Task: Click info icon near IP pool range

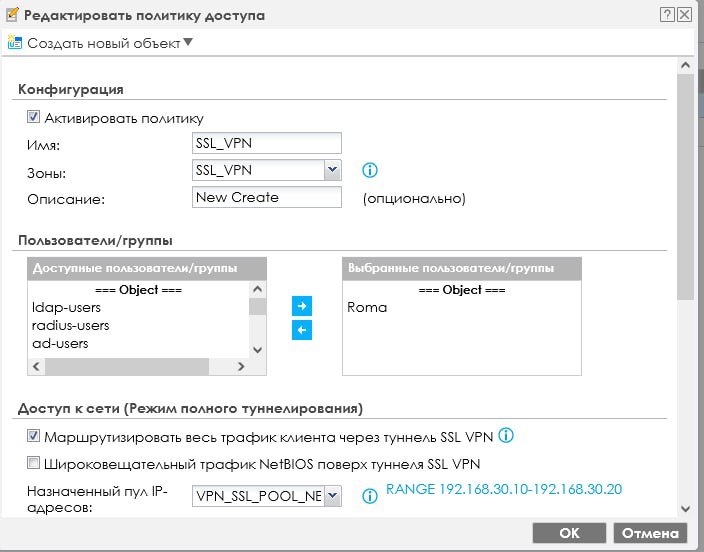Action: [x=369, y=496]
